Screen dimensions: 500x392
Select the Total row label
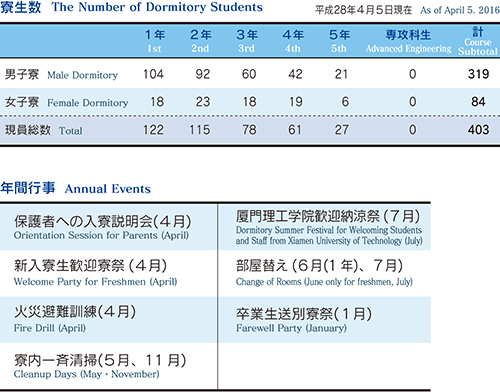click(x=44, y=130)
